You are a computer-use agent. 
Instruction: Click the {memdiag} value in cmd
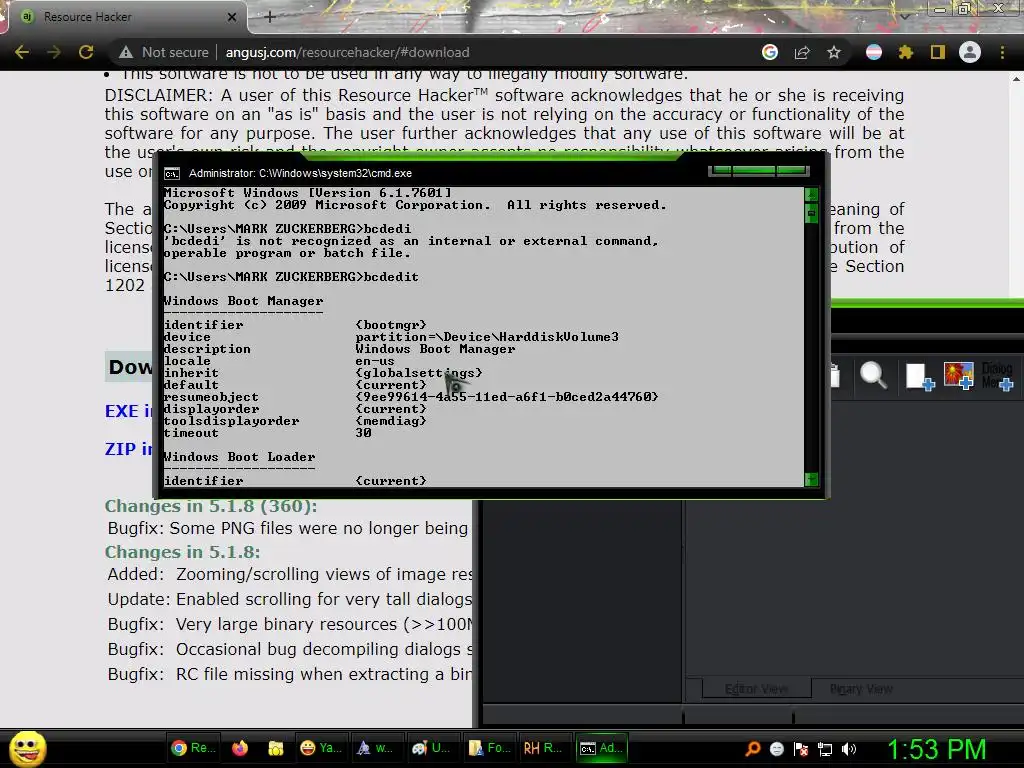[391, 421]
